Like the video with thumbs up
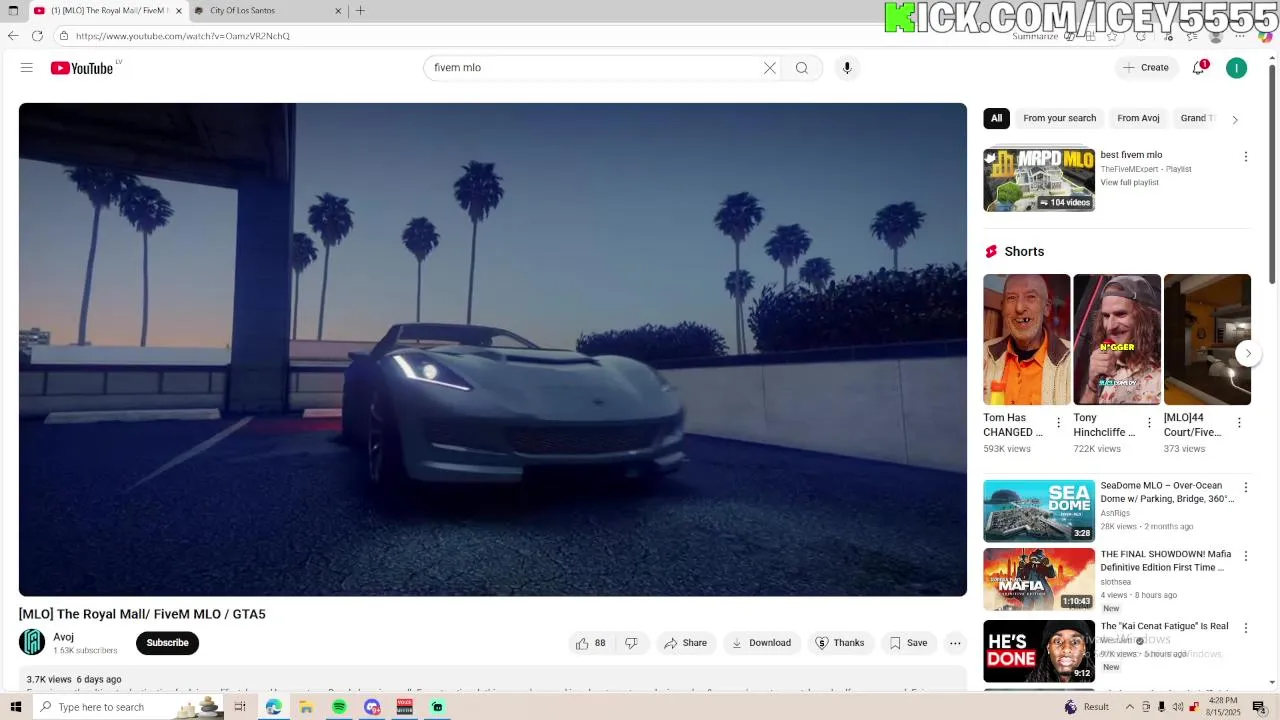1280x720 pixels. tap(591, 643)
